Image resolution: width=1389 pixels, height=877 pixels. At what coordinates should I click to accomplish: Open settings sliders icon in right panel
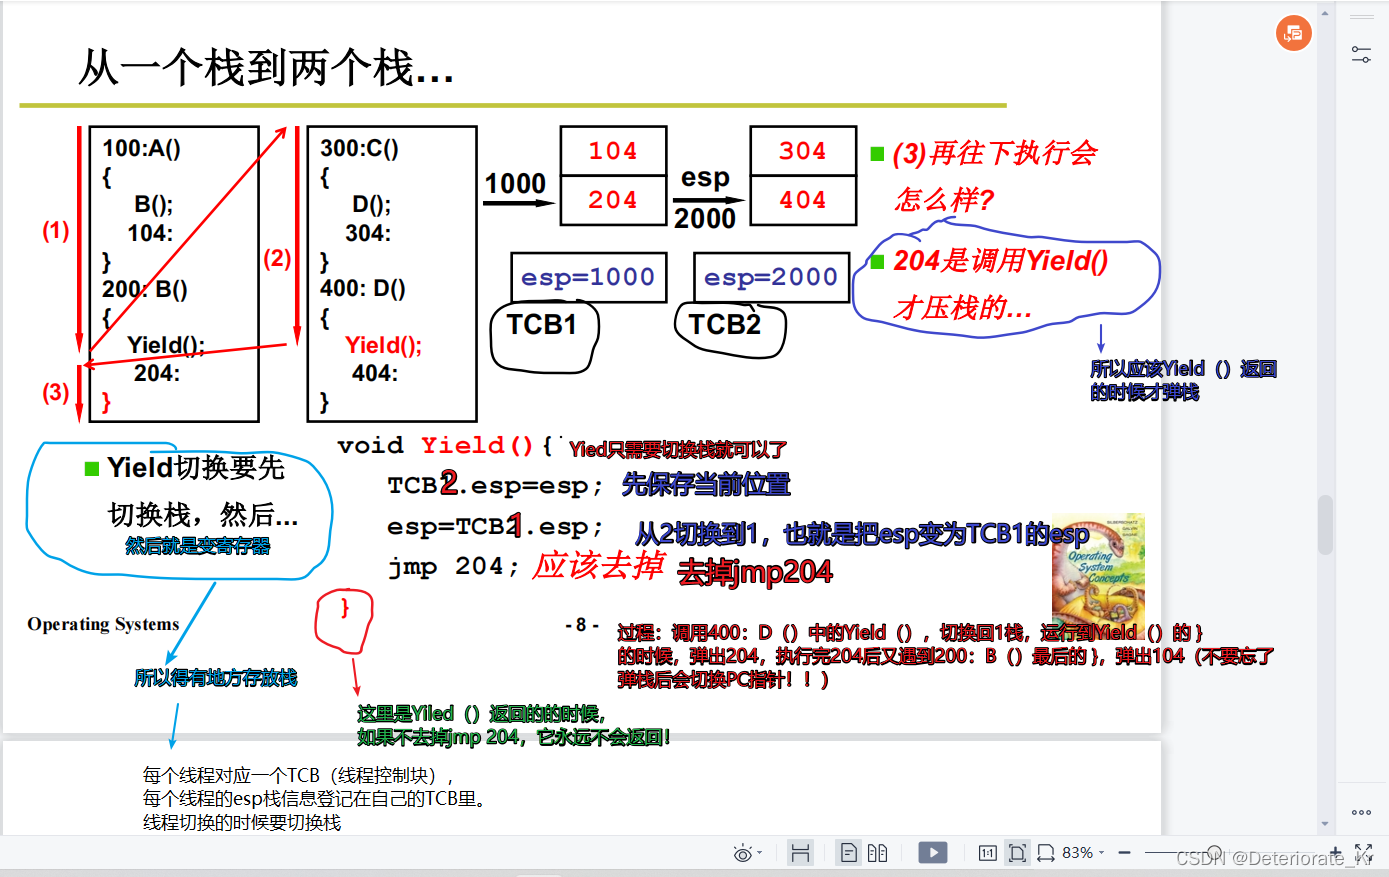[1361, 55]
